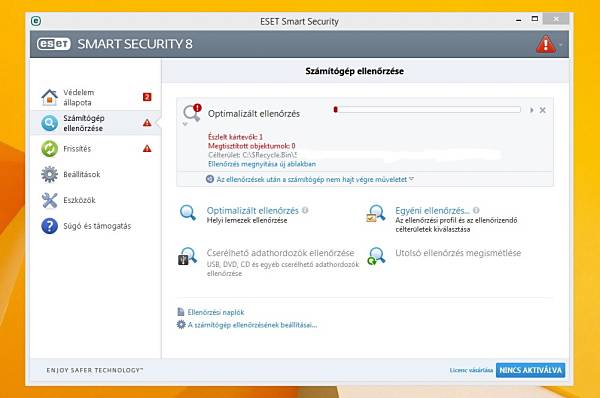Open Ellenőrzés megnyitása új ablakban link
This screenshot has height=398, width=600.
[262, 164]
